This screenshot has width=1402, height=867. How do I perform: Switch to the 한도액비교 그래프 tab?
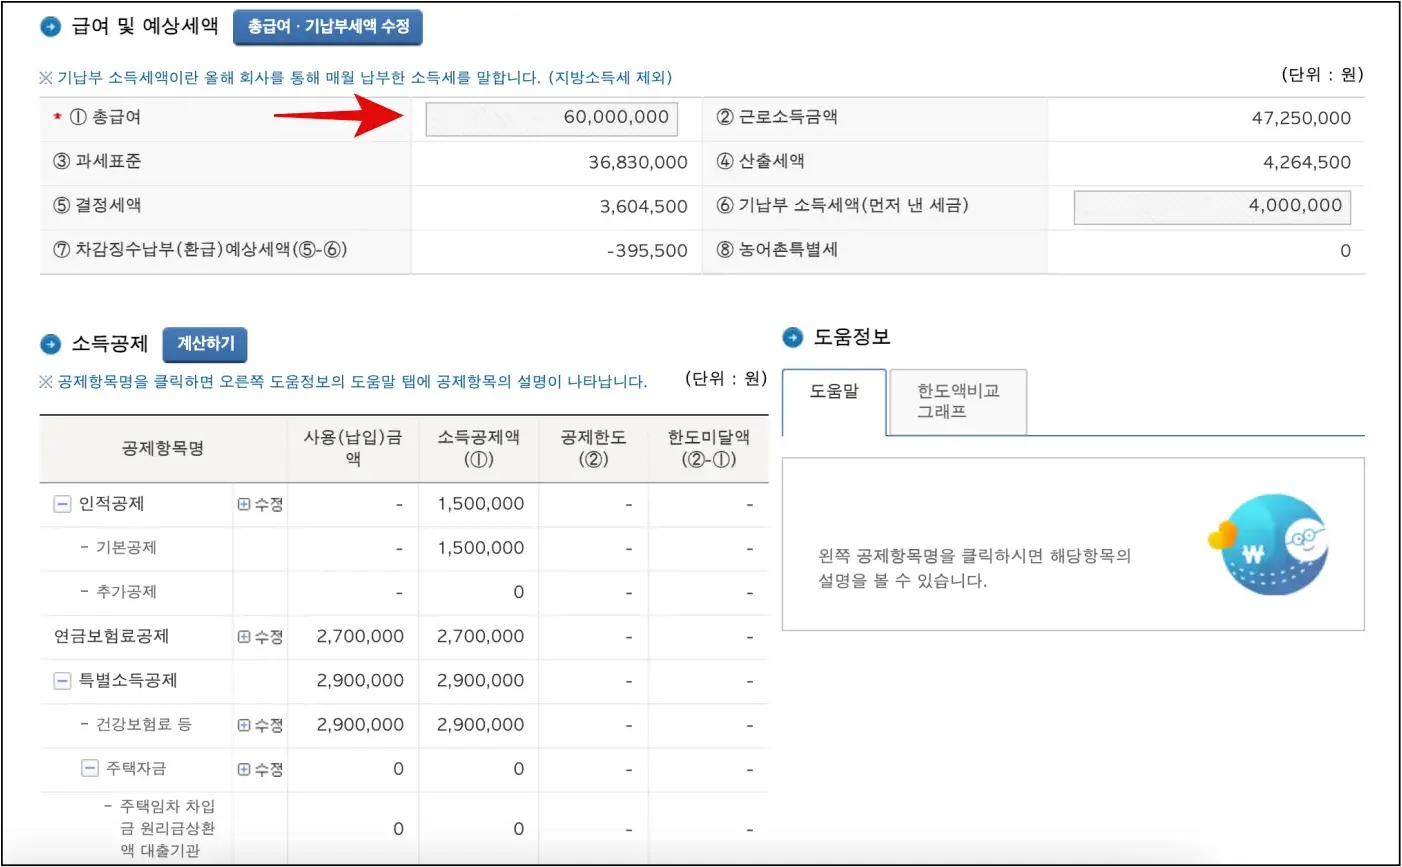957,400
